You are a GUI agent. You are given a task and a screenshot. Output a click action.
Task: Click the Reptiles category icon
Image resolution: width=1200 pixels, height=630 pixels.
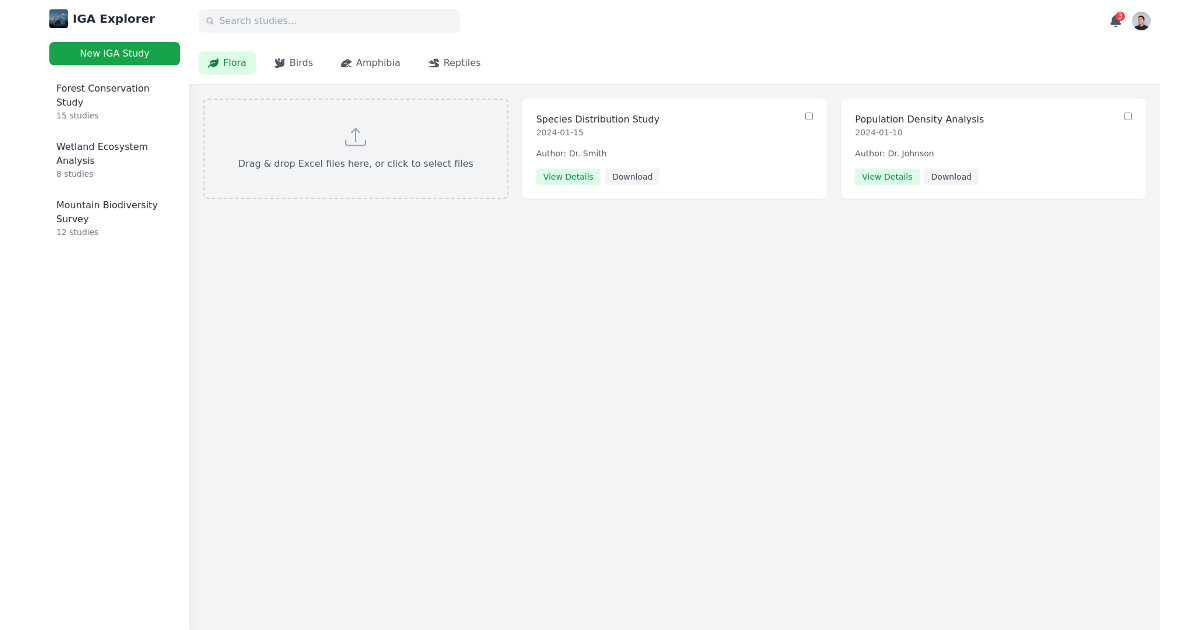(434, 63)
